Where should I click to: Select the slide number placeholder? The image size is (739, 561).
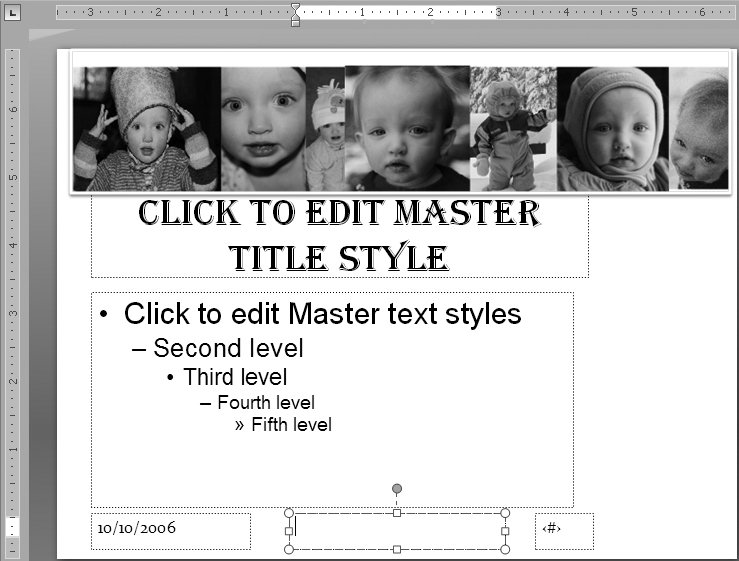pyautogui.click(x=564, y=530)
